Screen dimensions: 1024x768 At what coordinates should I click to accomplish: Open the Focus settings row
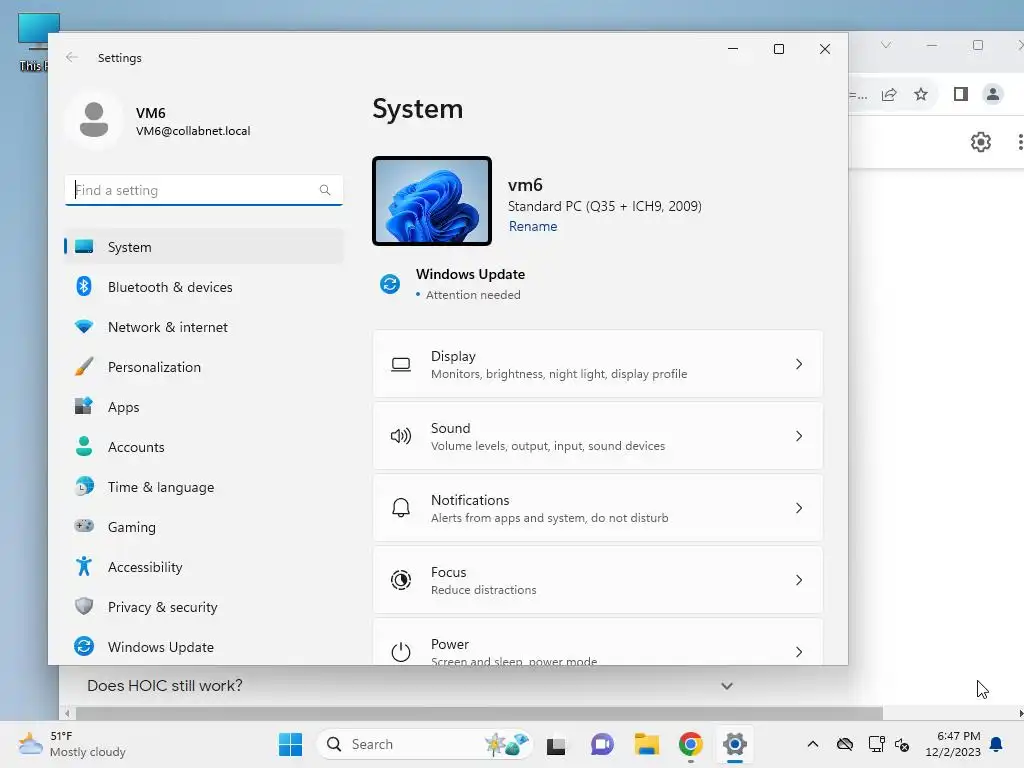pos(598,579)
